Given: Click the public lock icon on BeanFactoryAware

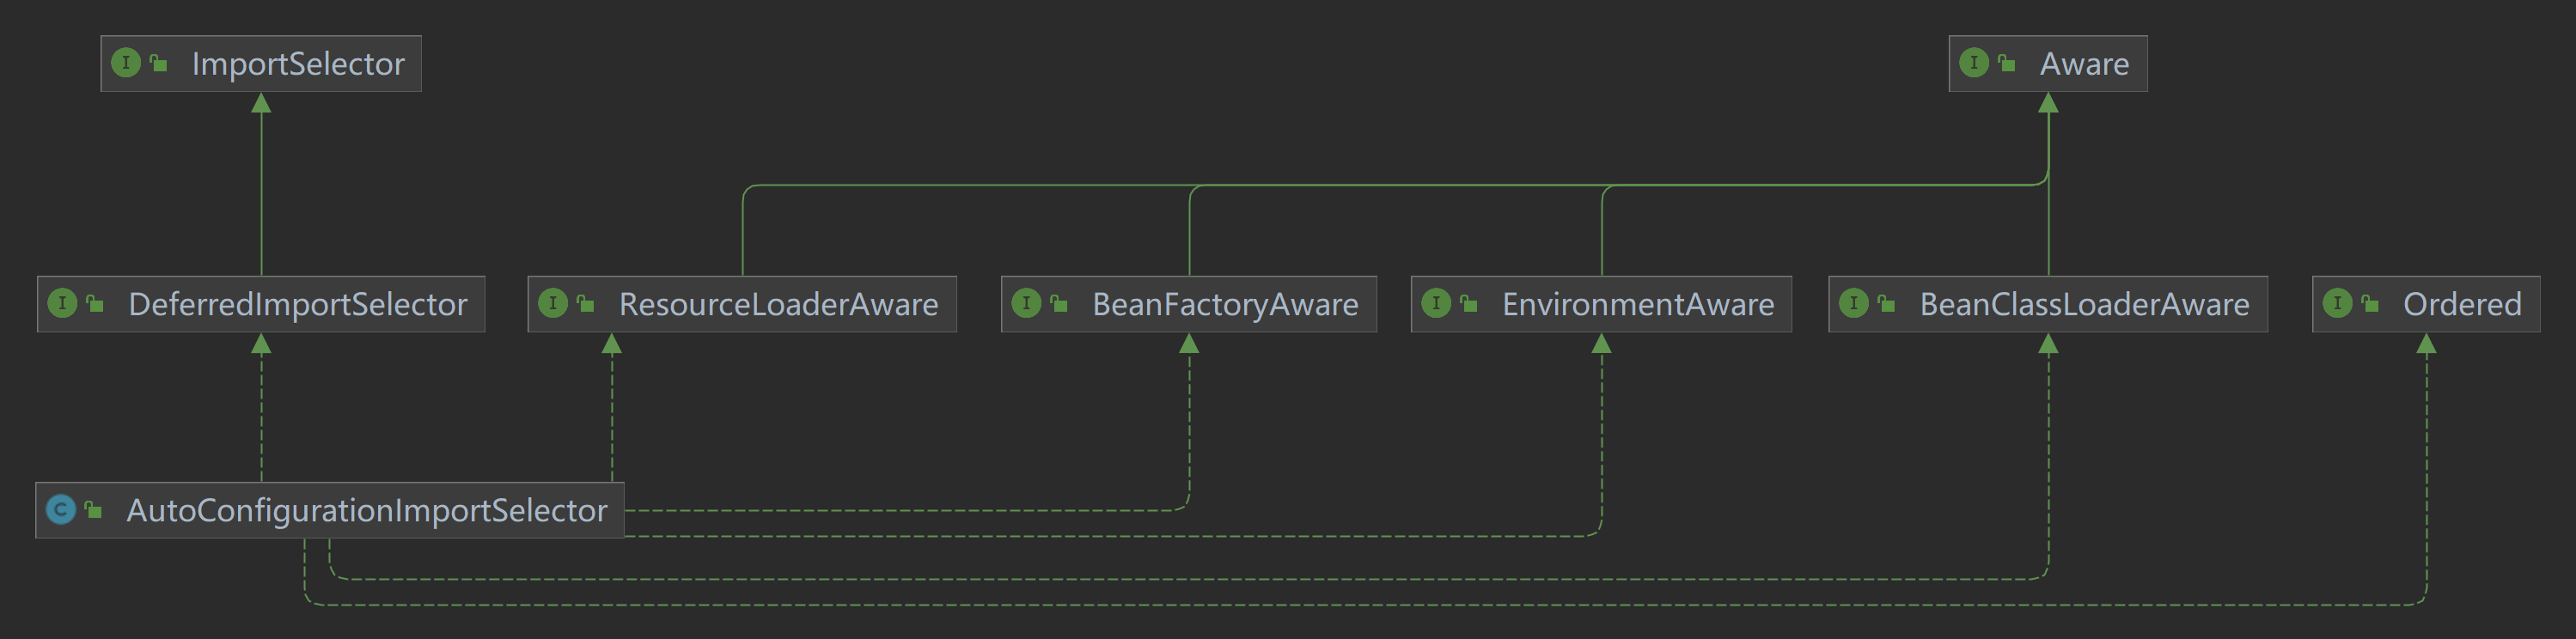Looking at the screenshot, I should coord(1058,303).
